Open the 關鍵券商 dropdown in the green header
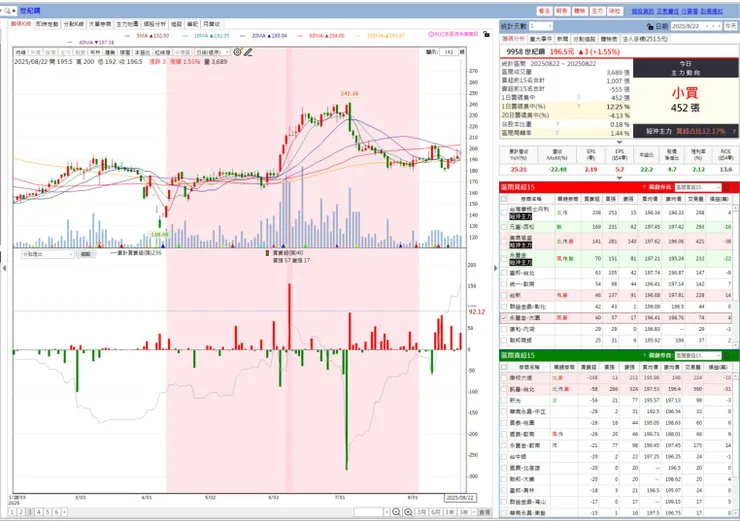 (698, 355)
